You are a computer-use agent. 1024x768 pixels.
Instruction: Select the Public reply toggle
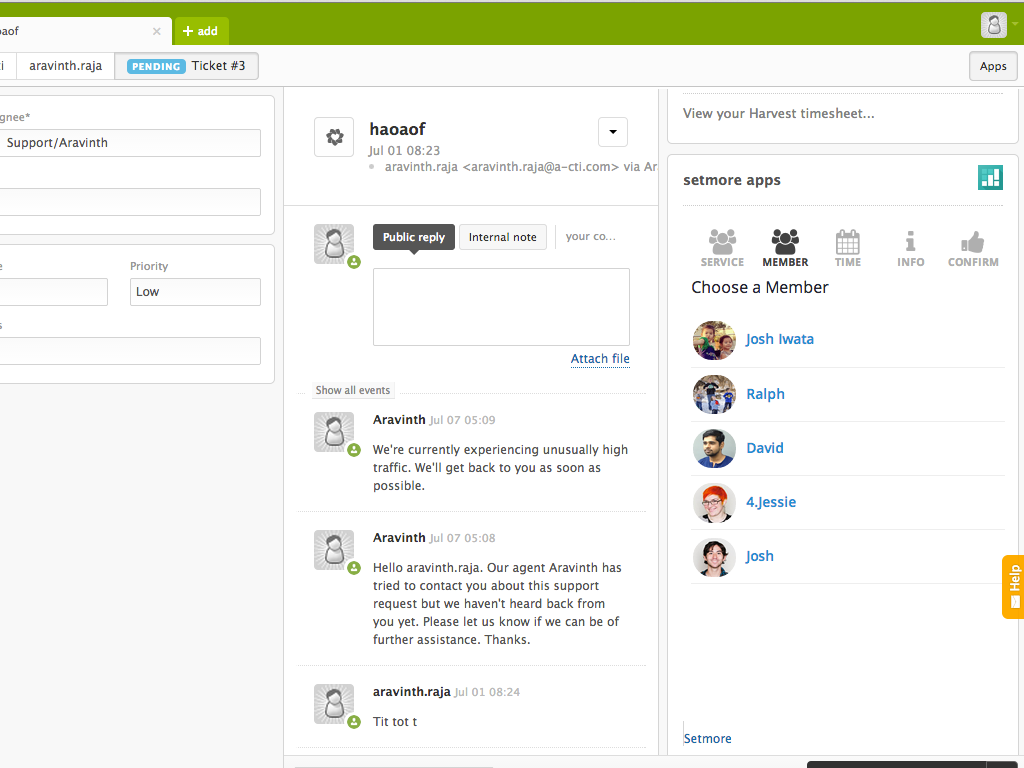click(x=413, y=237)
